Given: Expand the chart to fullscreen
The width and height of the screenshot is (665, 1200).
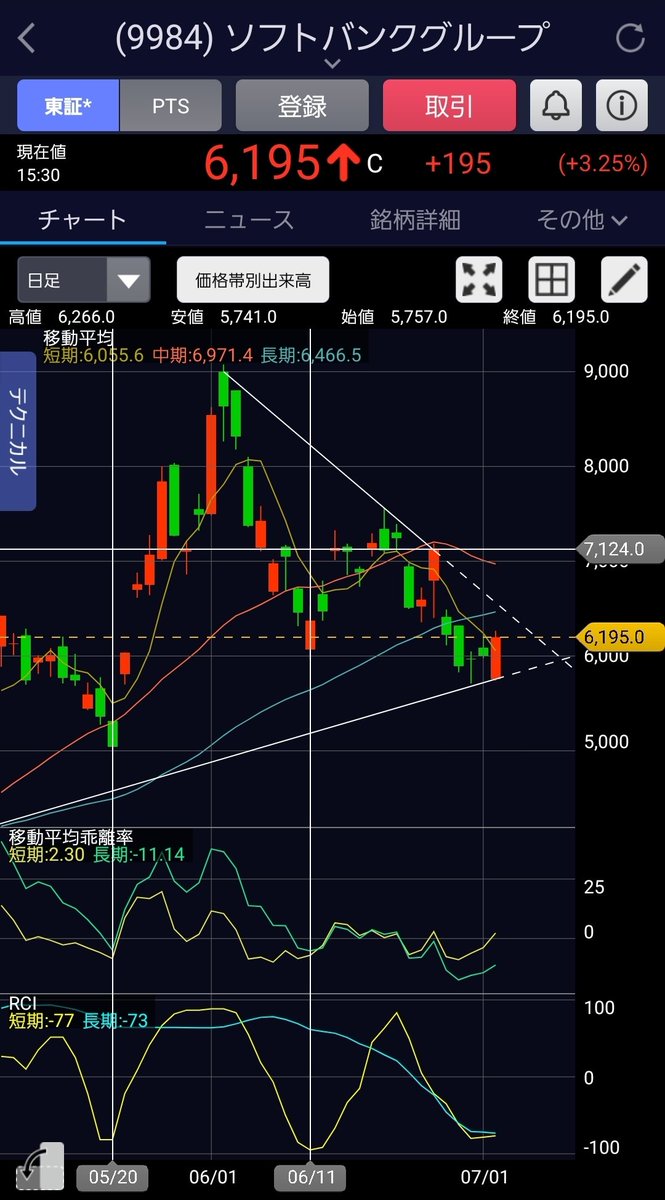Looking at the screenshot, I should coord(480,280).
